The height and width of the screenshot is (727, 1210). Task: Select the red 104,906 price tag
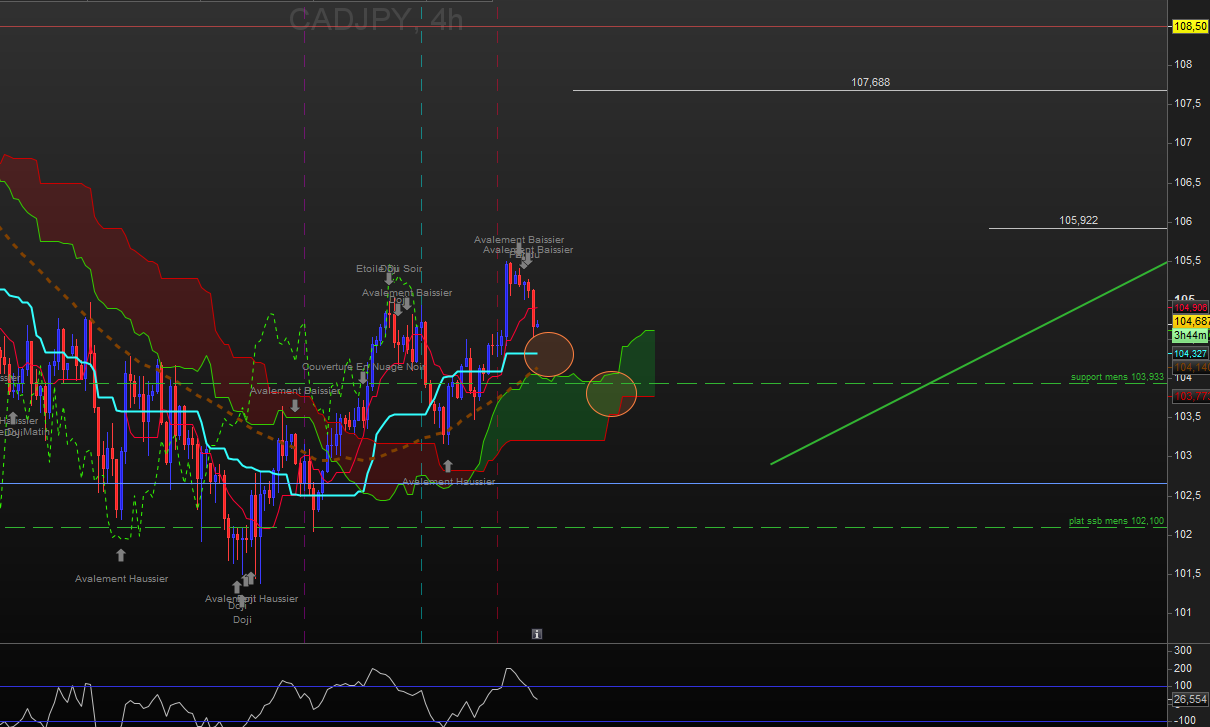click(1190, 308)
